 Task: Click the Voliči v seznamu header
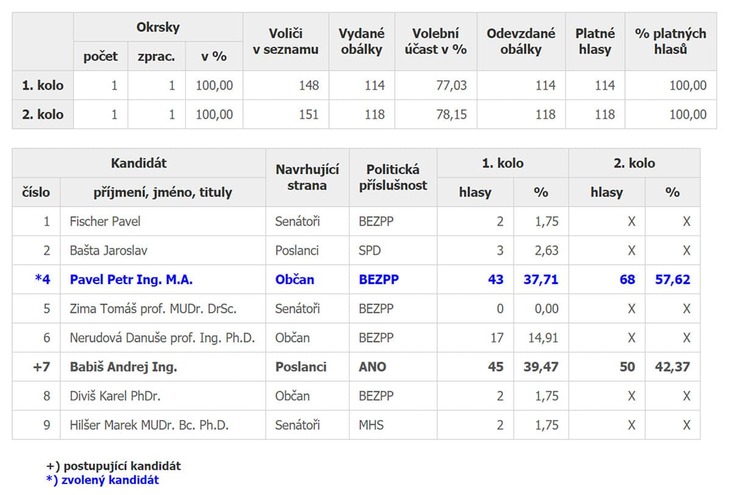point(286,41)
